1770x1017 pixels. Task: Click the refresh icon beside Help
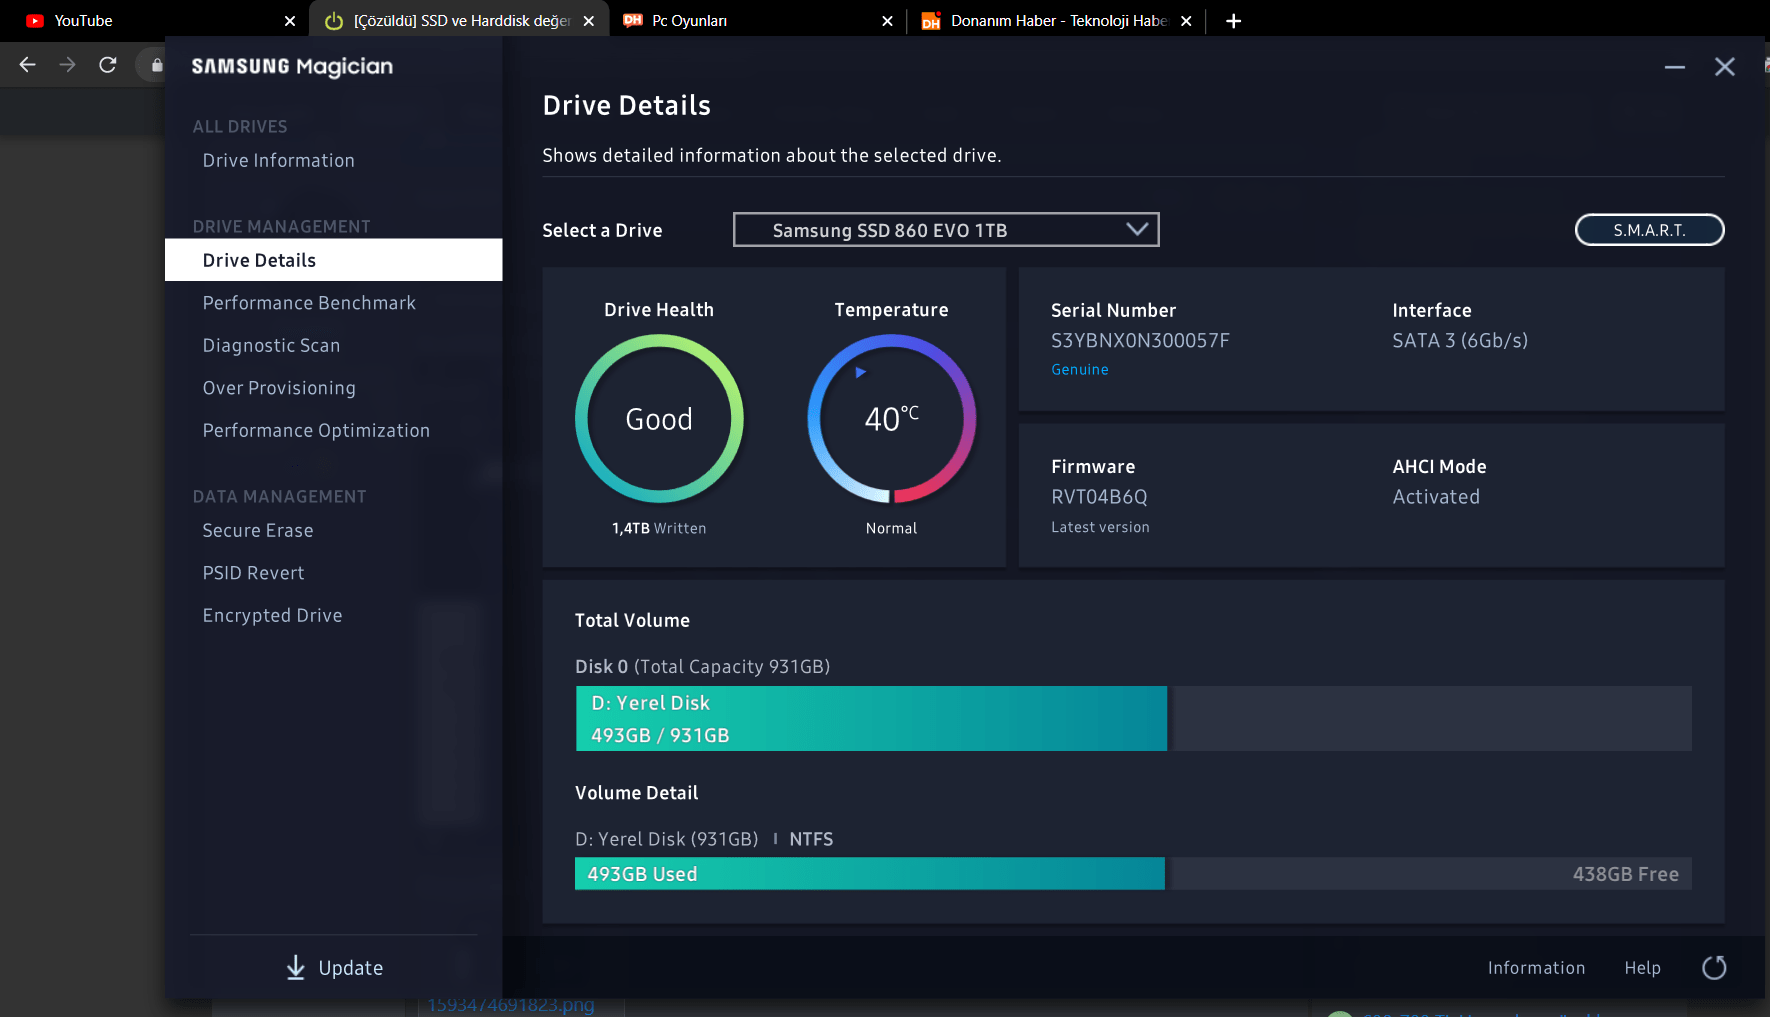click(x=1714, y=967)
